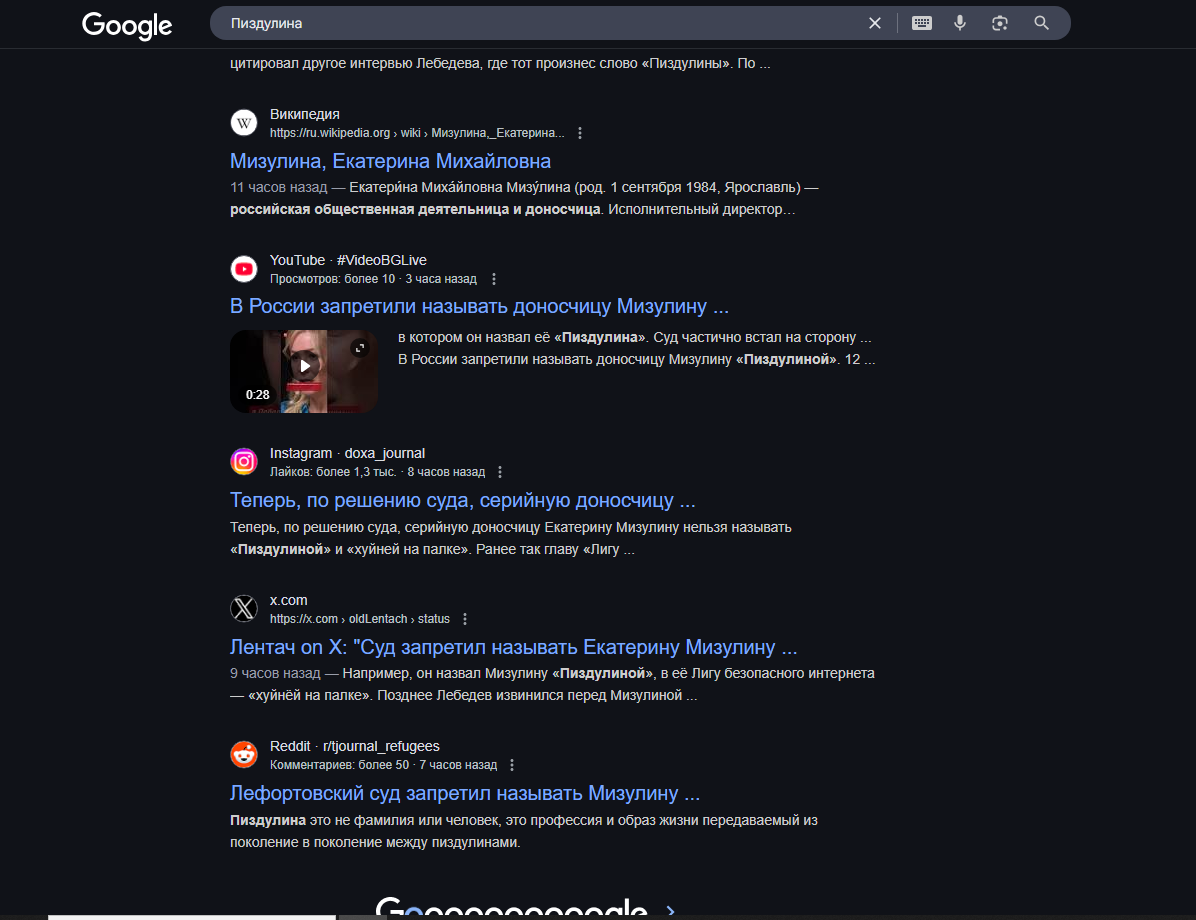
Task: Click the X favicon beside x.com
Action: (x=244, y=609)
